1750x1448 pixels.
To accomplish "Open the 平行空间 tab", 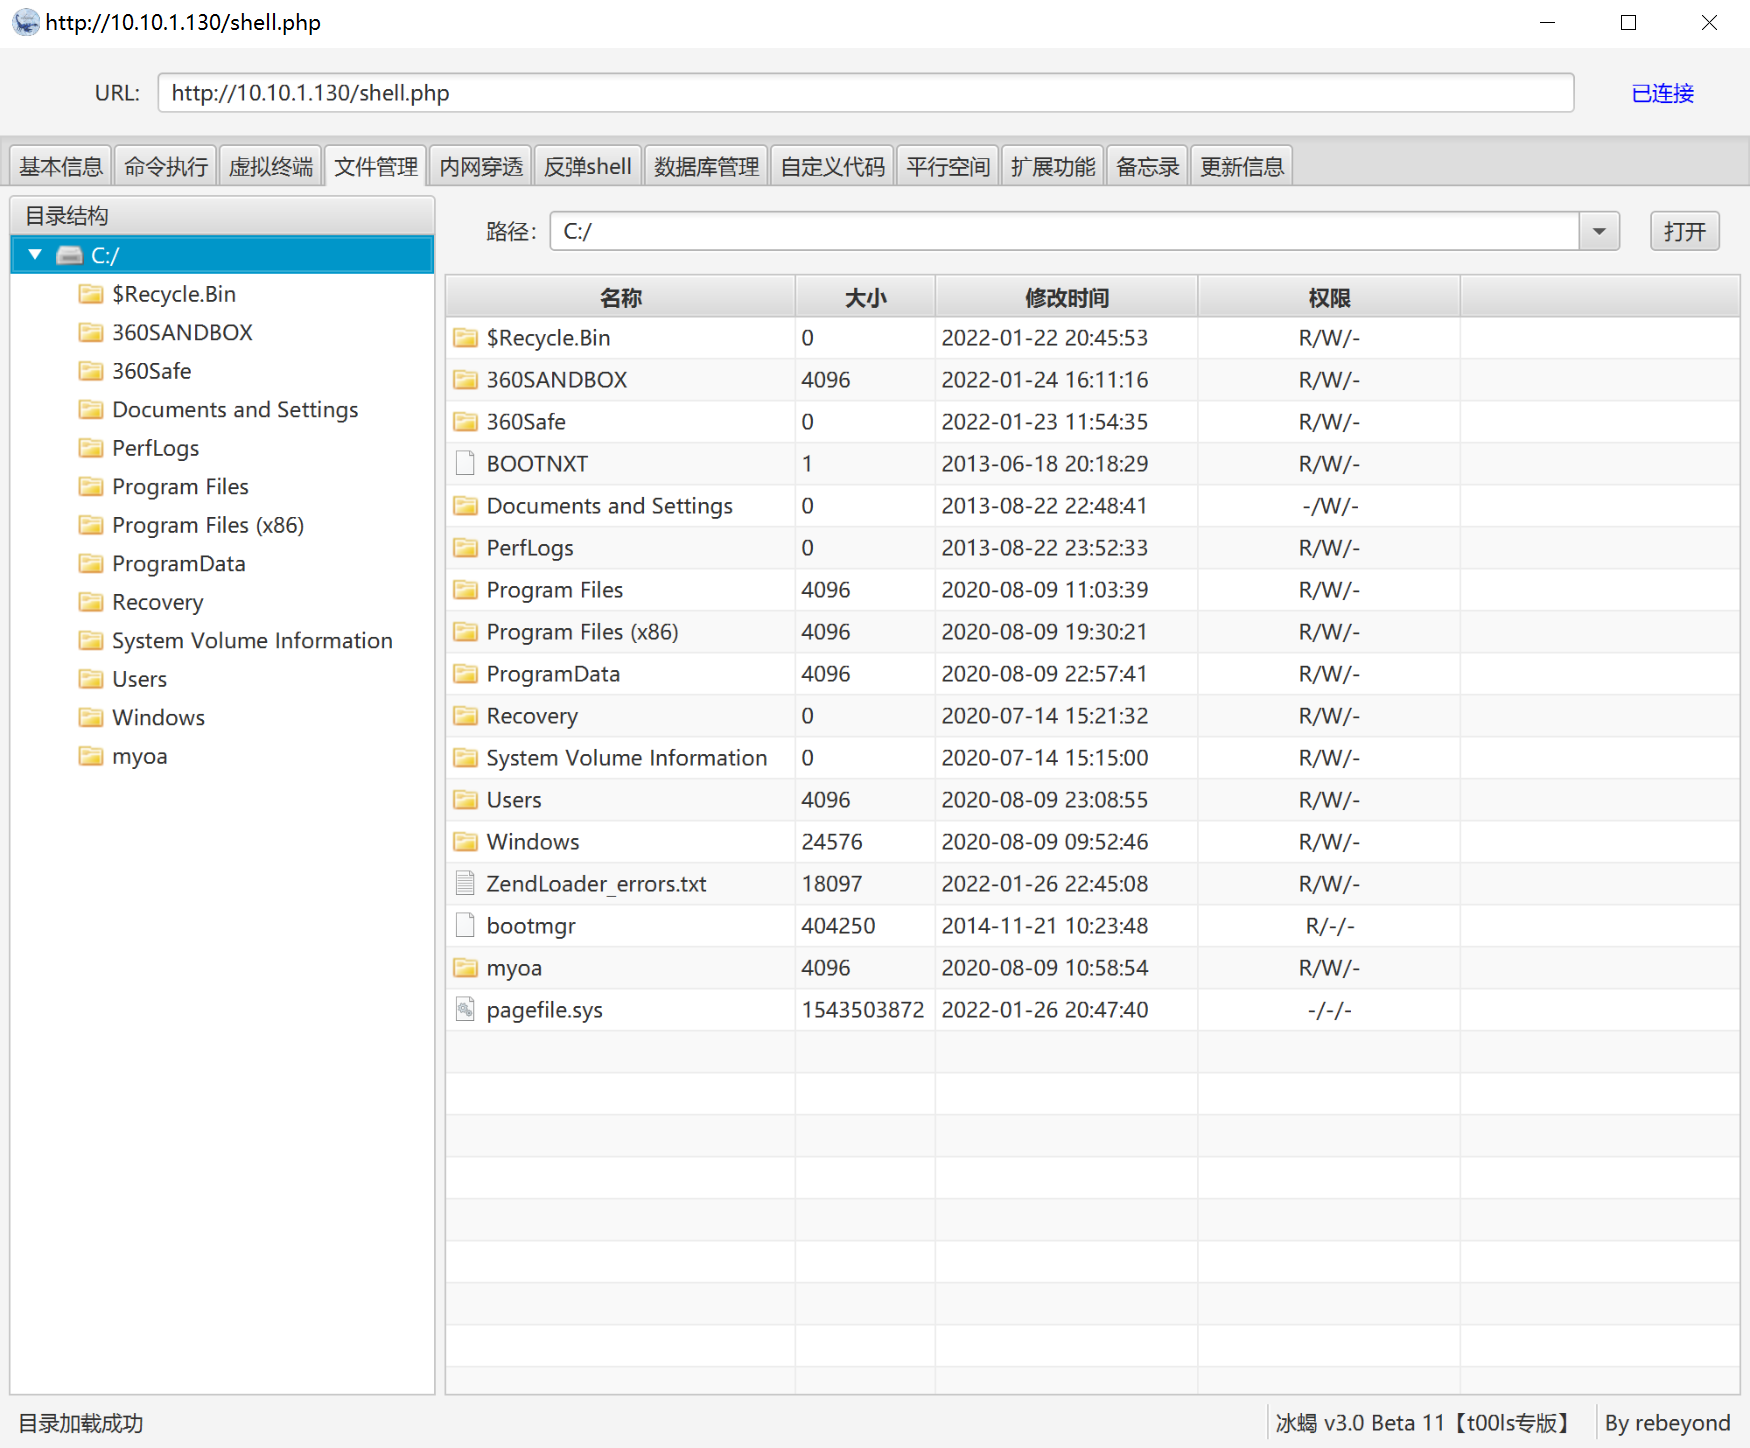I will point(948,166).
